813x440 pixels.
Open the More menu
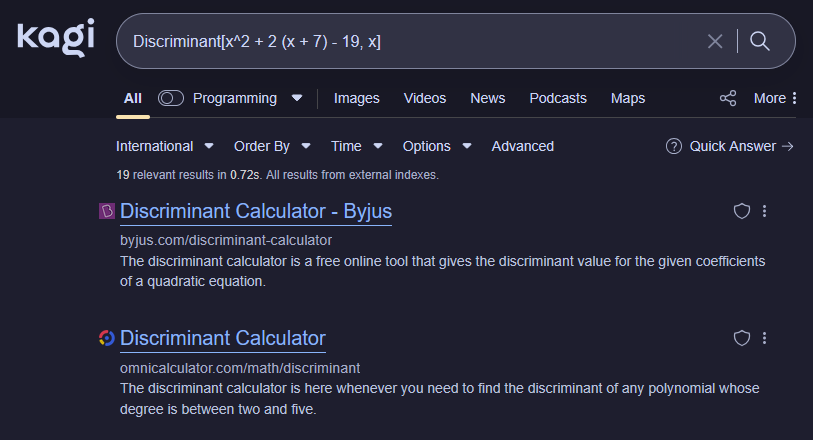776,98
